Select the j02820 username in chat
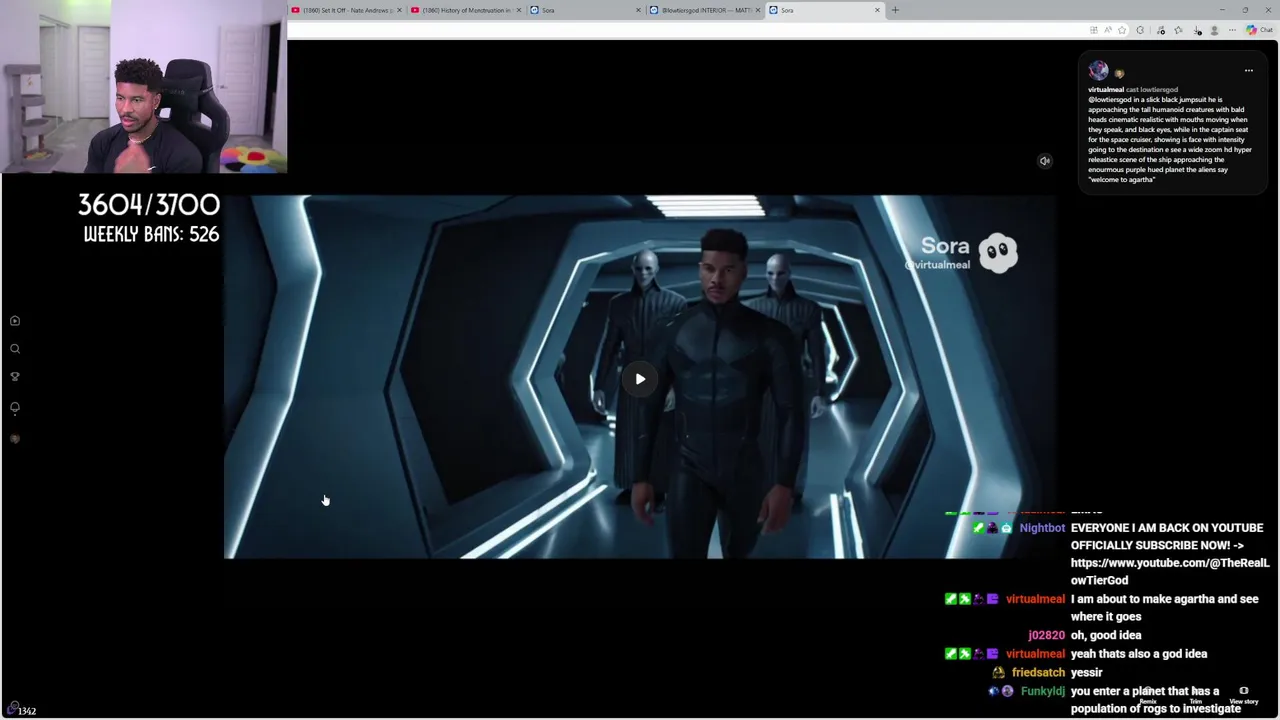The image size is (1280, 720). (x=1046, y=635)
